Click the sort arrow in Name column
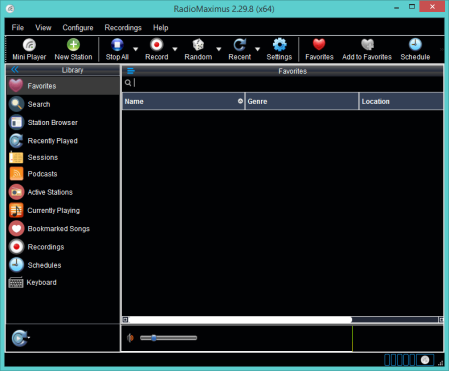Viewport: 449px width, 371px height. point(240,101)
